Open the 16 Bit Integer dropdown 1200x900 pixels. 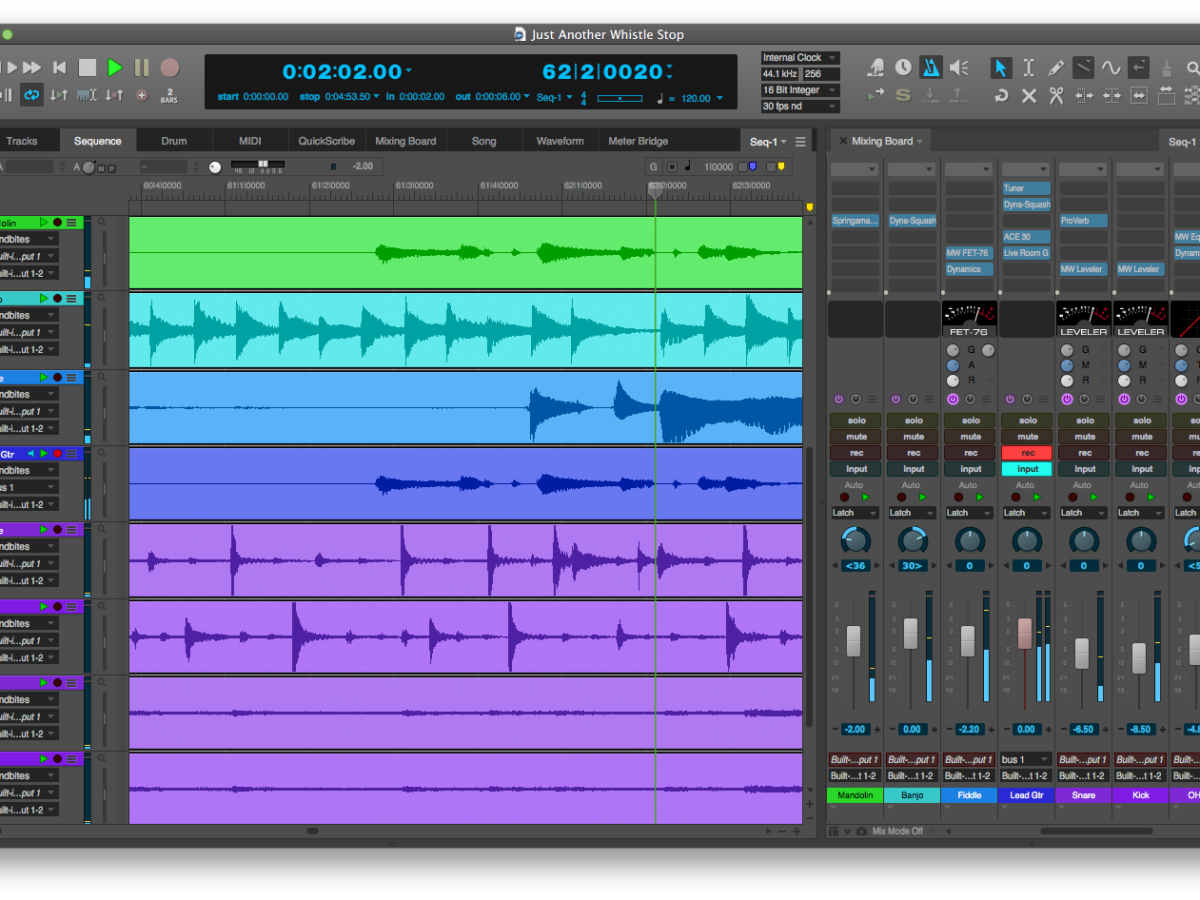[800, 90]
